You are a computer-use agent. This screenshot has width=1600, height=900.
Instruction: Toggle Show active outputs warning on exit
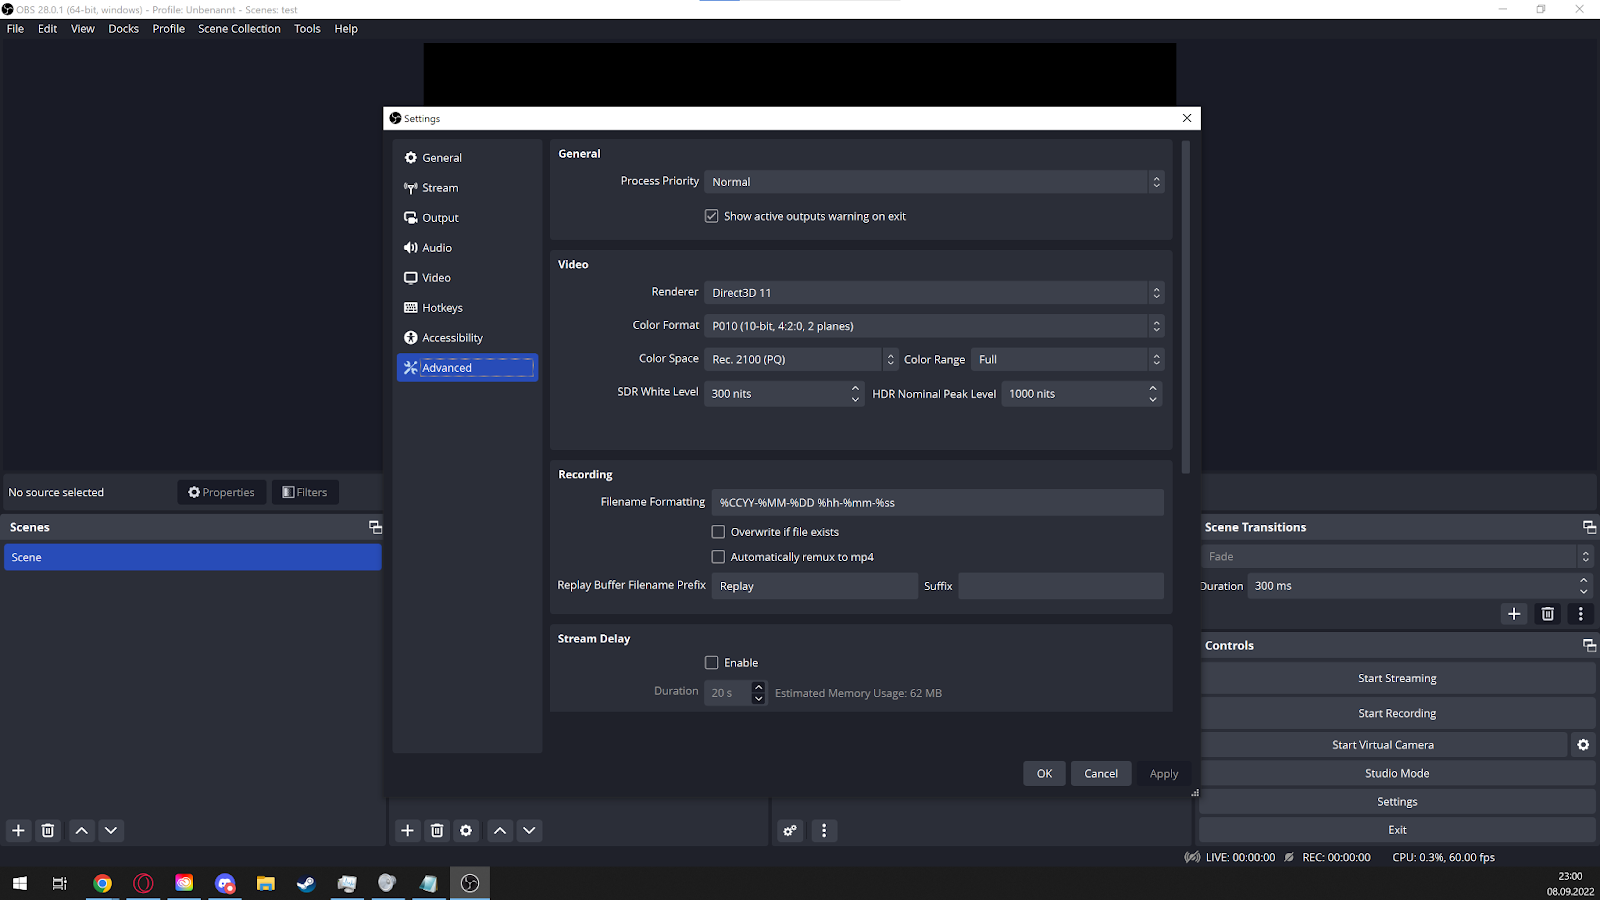[711, 216]
